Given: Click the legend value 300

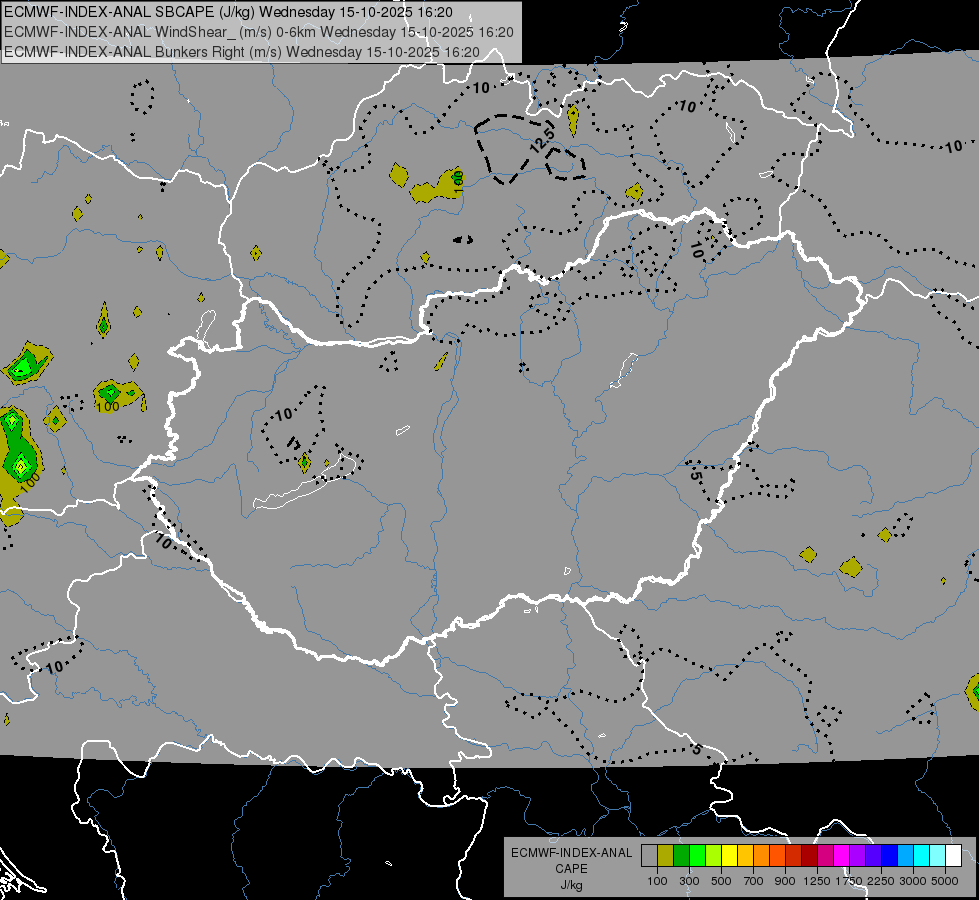Looking at the screenshot, I should click(689, 881).
